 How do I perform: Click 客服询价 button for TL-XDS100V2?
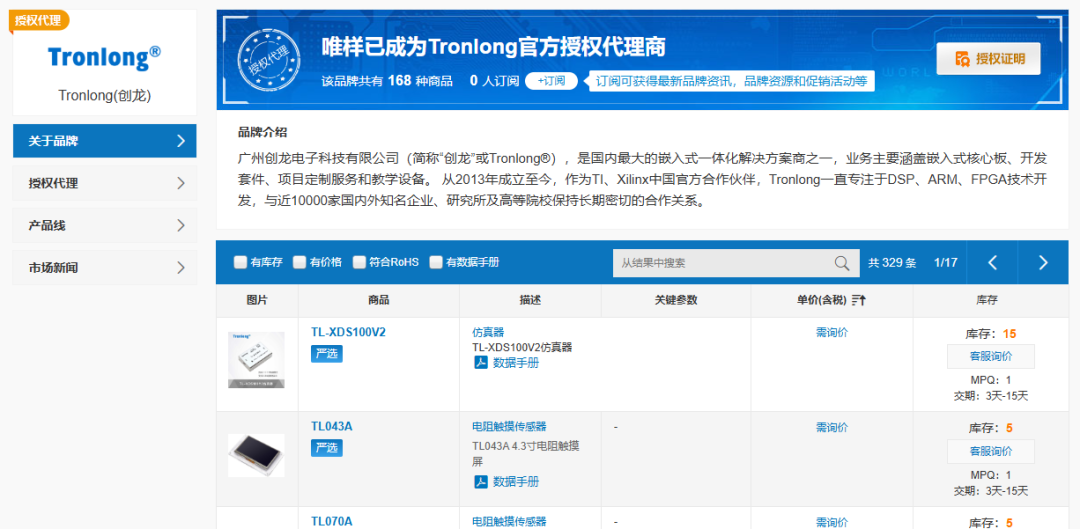tap(990, 357)
